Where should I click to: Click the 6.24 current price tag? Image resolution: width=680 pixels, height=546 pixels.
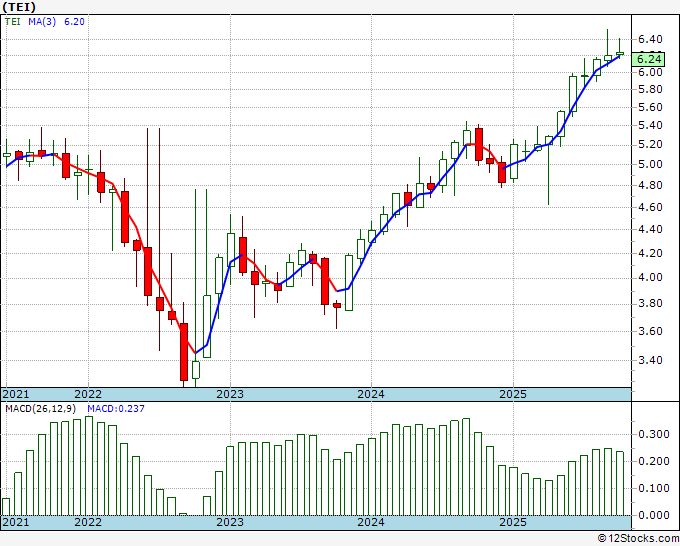(652, 57)
